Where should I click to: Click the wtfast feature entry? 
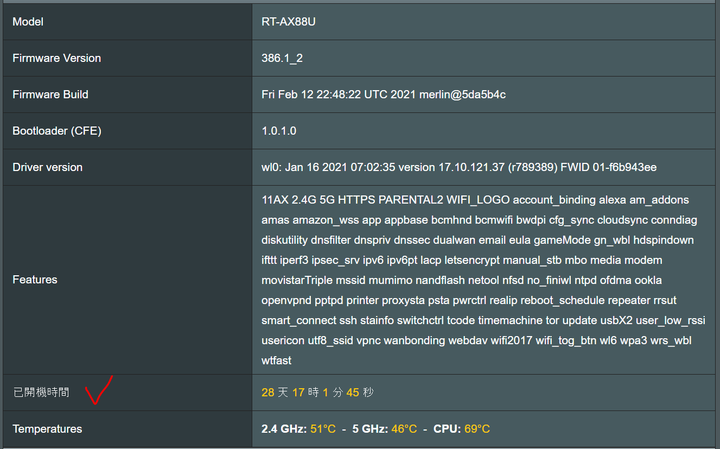tap(276, 360)
